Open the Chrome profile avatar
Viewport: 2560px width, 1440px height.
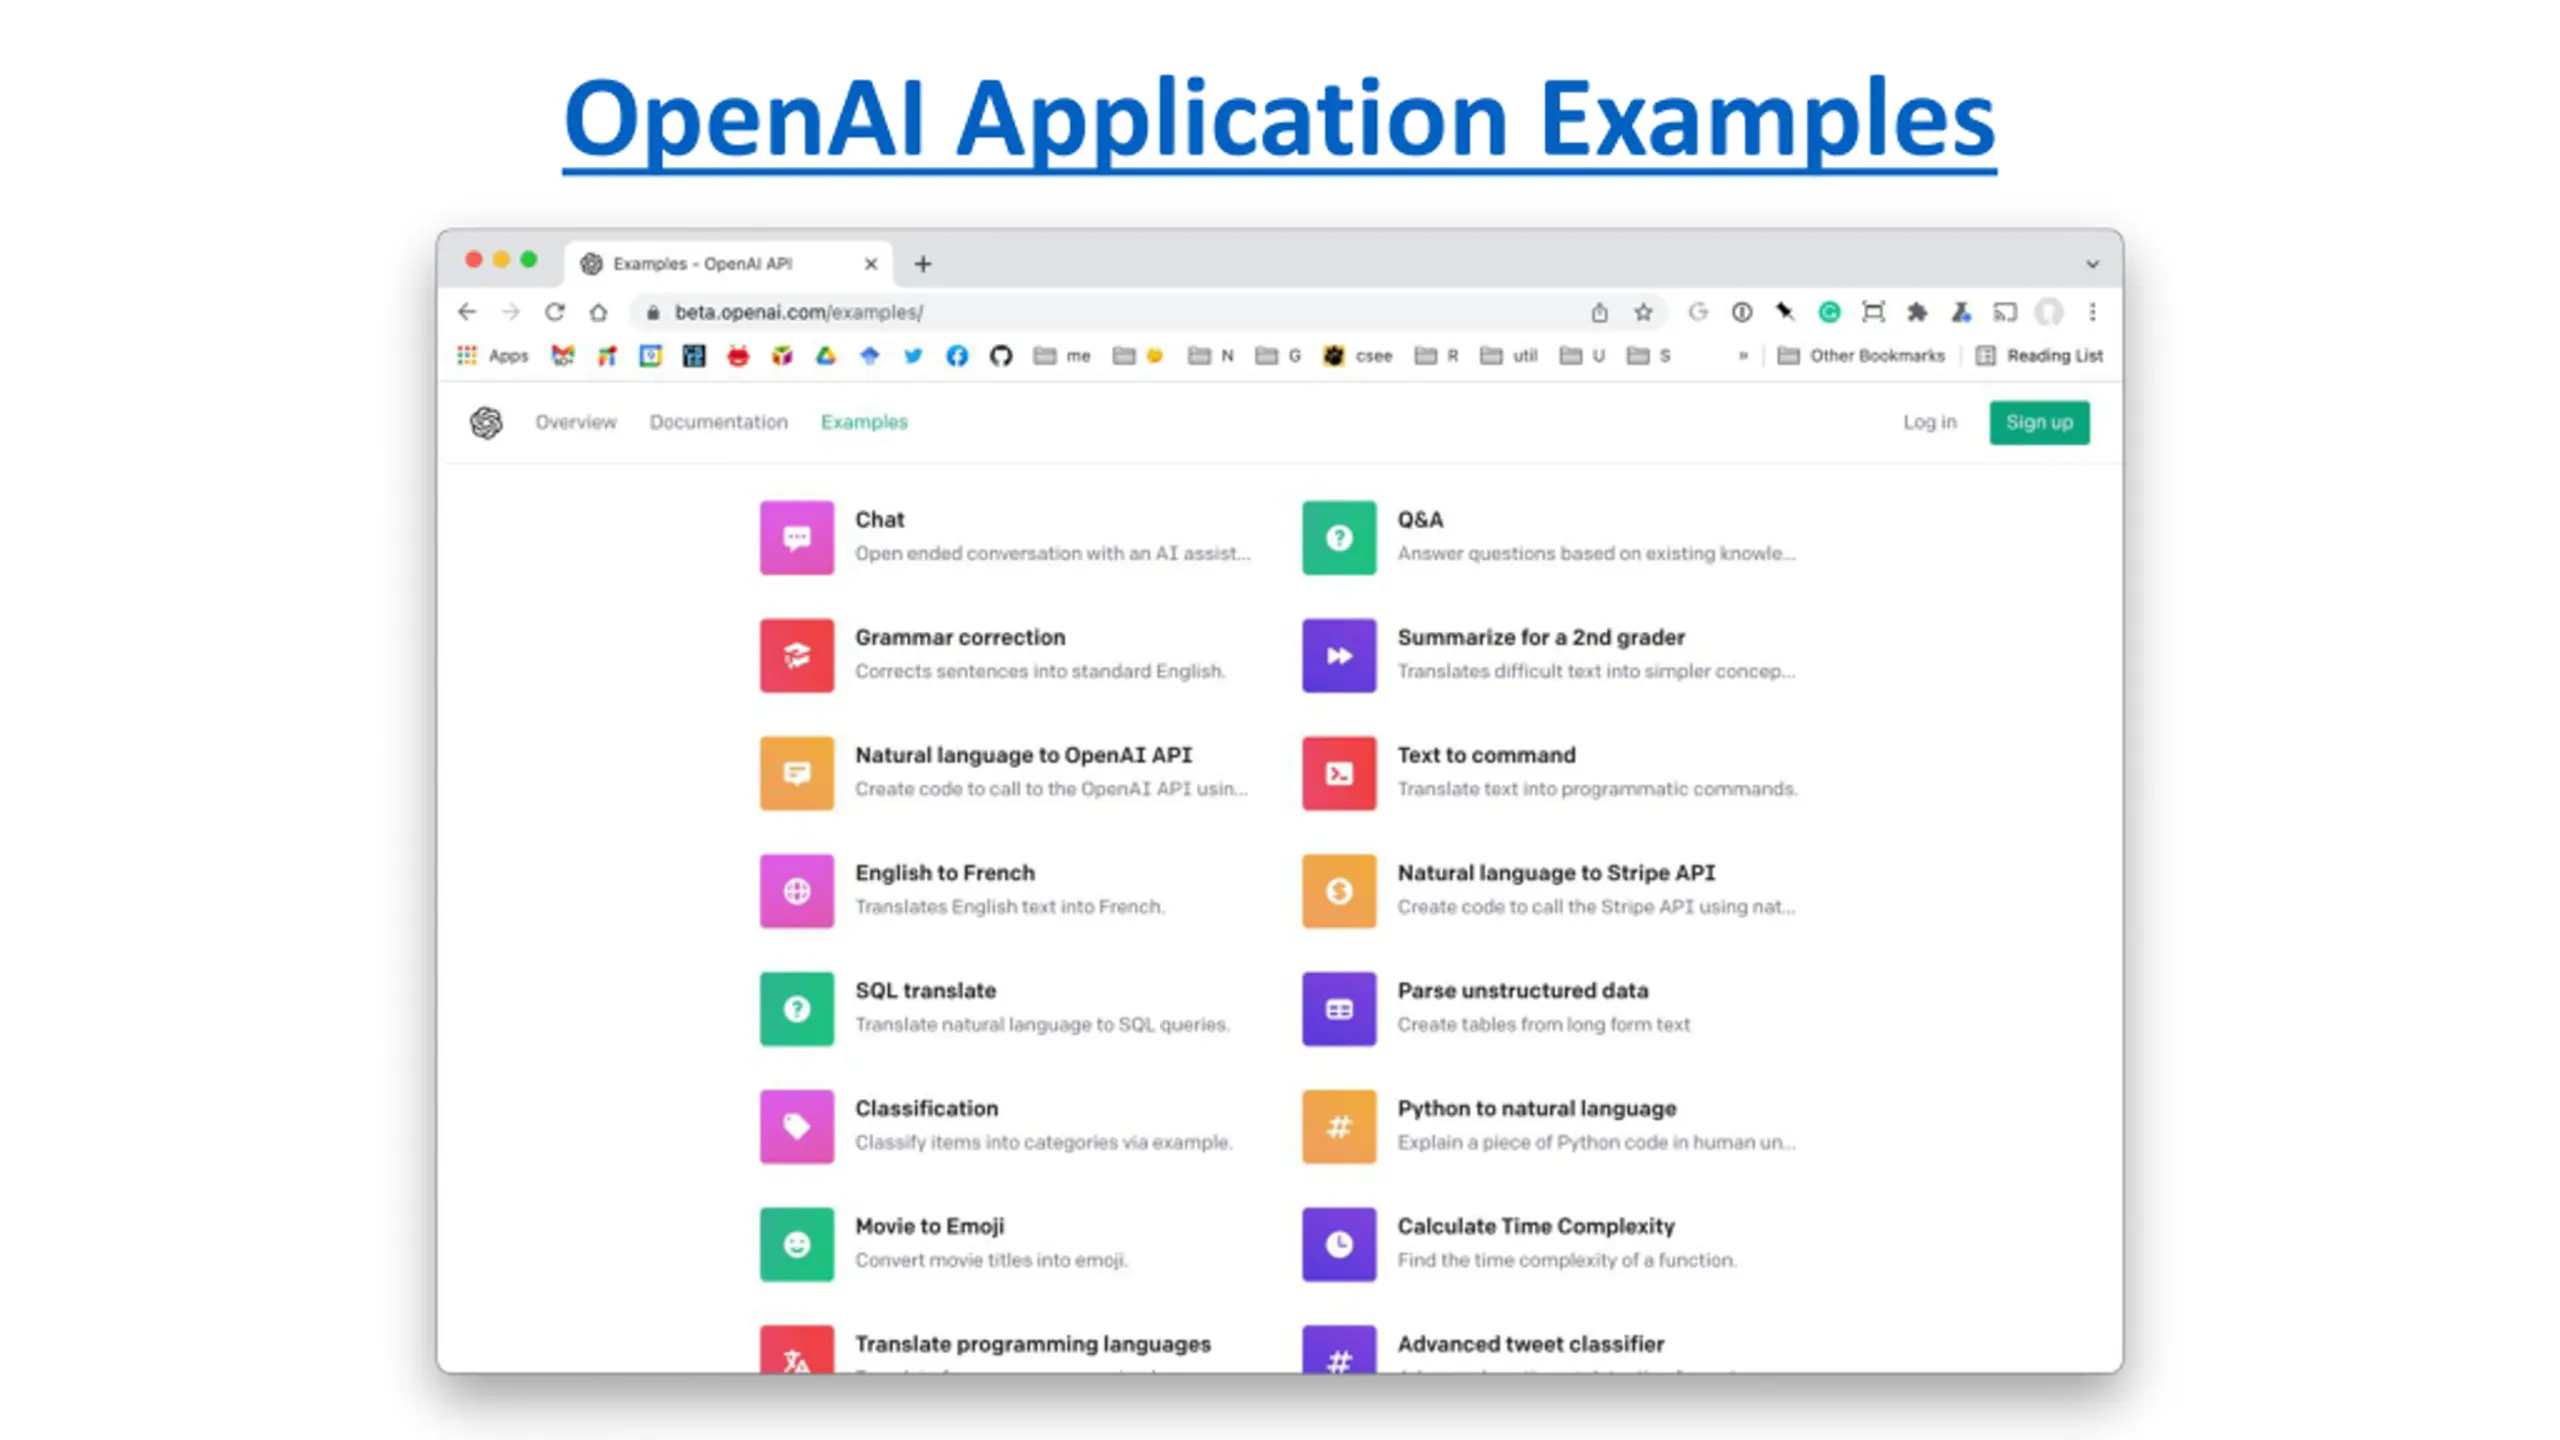2048,312
